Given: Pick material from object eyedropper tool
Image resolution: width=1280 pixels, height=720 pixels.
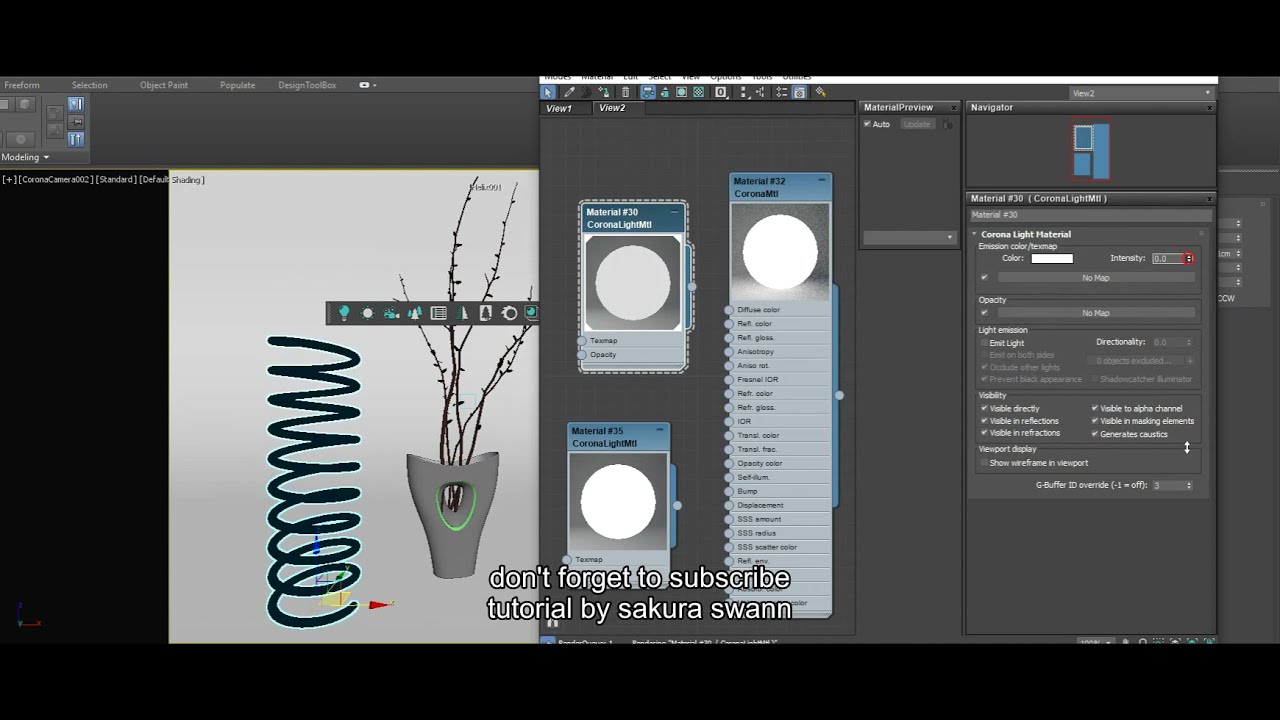Looking at the screenshot, I should (569, 92).
